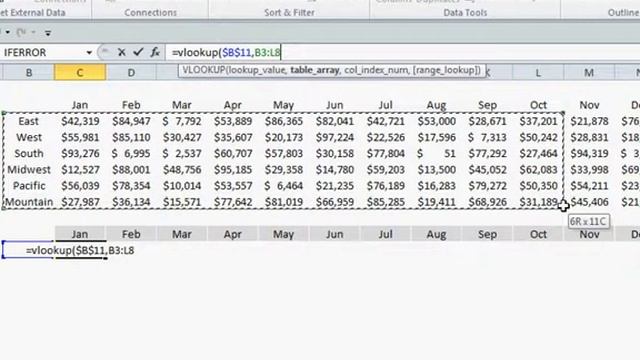The width and height of the screenshot is (640, 360).
Task: Click Data Tools group label
Action: coord(465,13)
